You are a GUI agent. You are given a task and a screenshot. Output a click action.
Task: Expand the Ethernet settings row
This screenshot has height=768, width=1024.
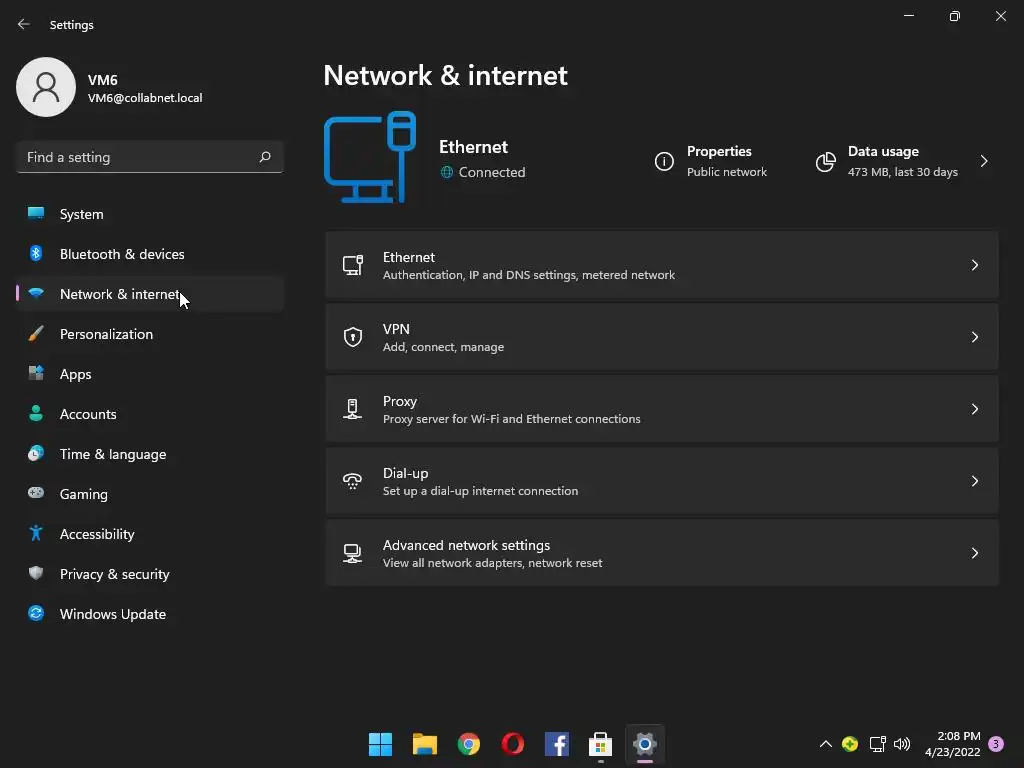(x=661, y=265)
